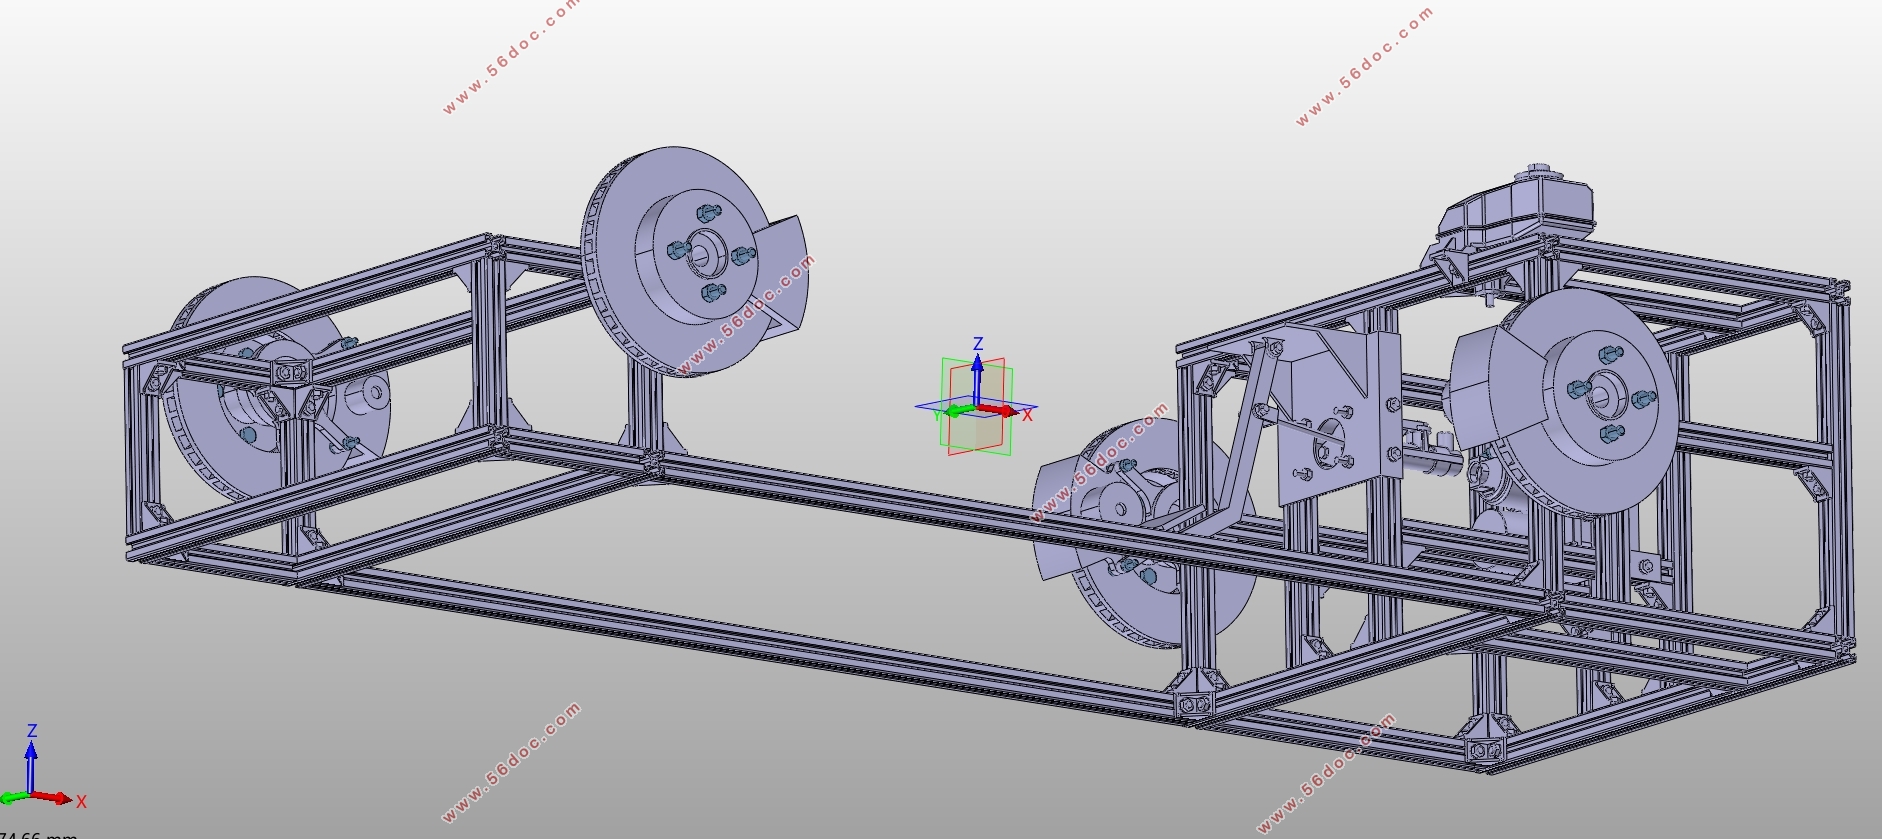Select the upper-left brake disc with four bolts
Viewport: 1882px width, 839px height.
[x=678, y=260]
